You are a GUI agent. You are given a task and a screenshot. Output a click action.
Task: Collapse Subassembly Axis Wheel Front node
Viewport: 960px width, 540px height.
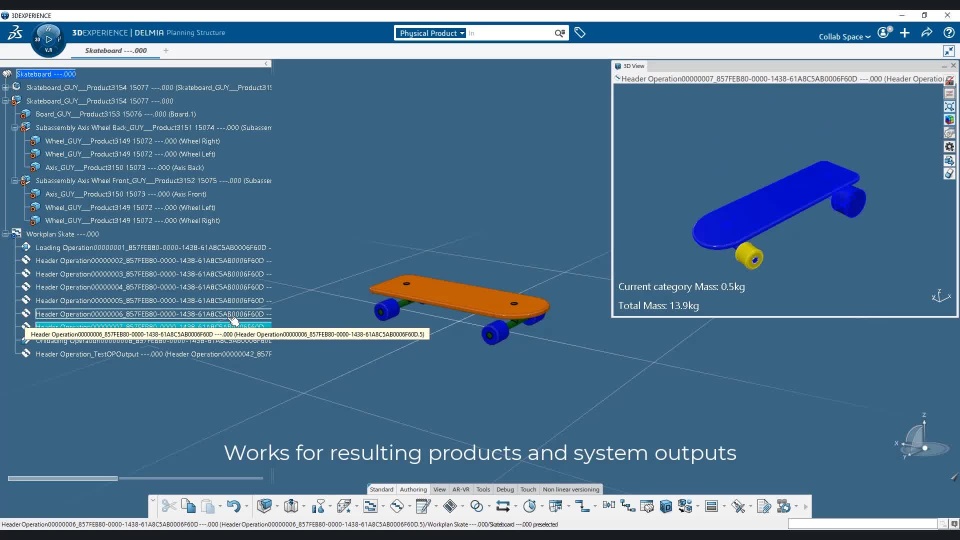click(x=15, y=181)
